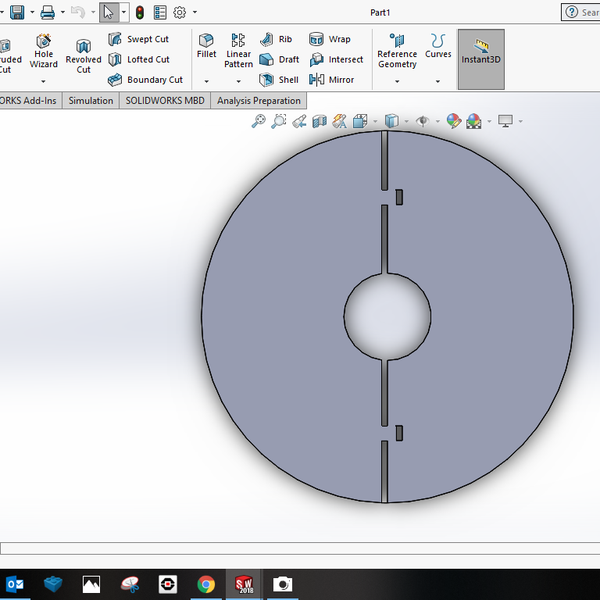Select the Hole Wizard tool
The width and height of the screenshot is (600, 600).
pyautogui.click(x=43, y=51)
